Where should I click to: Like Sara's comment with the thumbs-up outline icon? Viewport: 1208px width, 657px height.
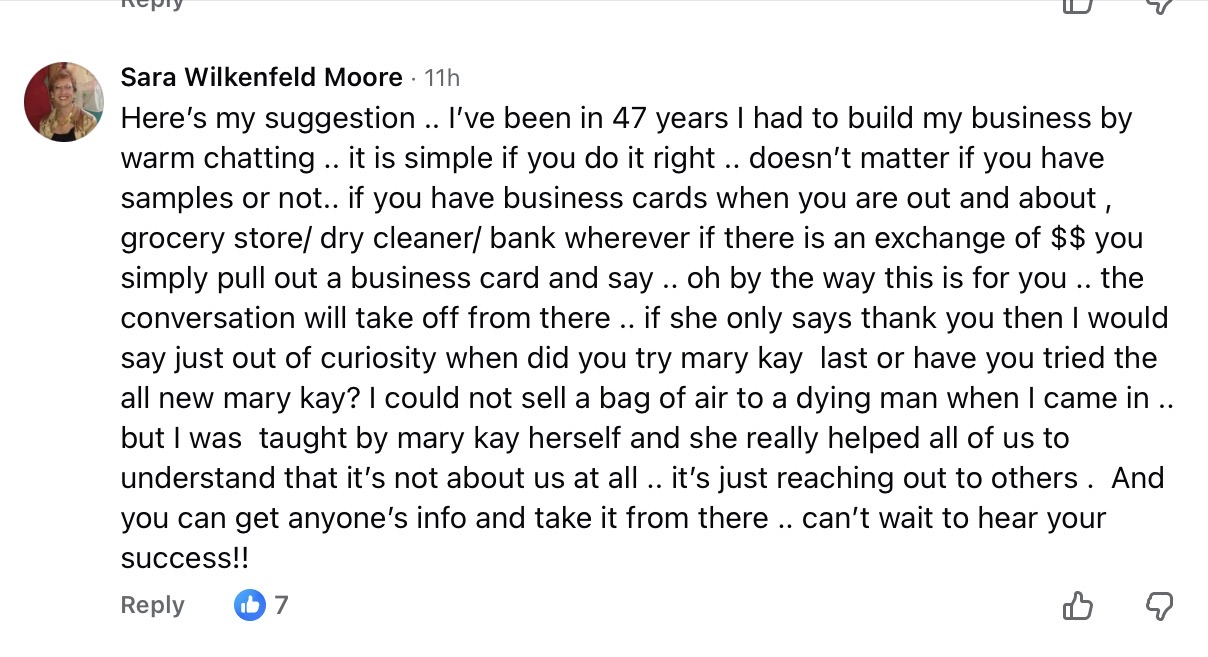tap(1077, 605)
